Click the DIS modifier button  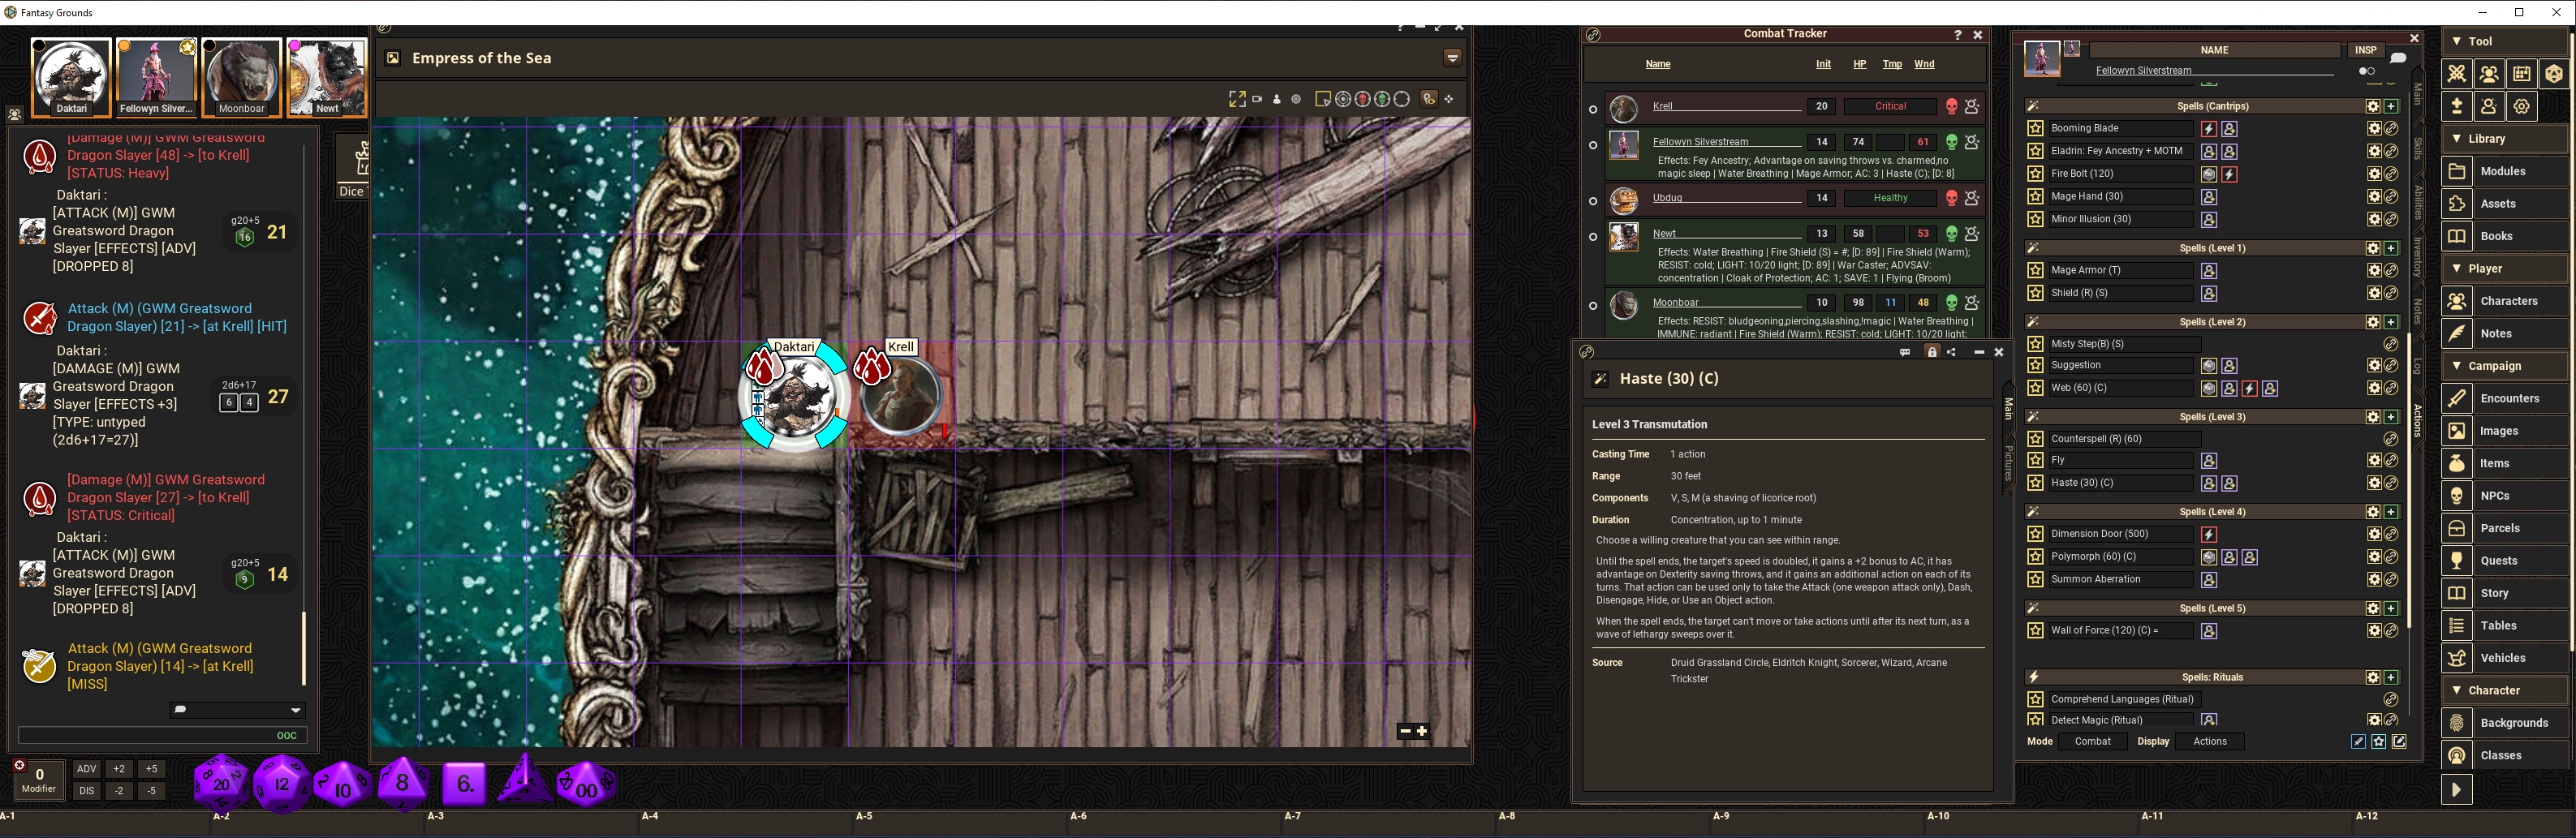tap(87, 791)
